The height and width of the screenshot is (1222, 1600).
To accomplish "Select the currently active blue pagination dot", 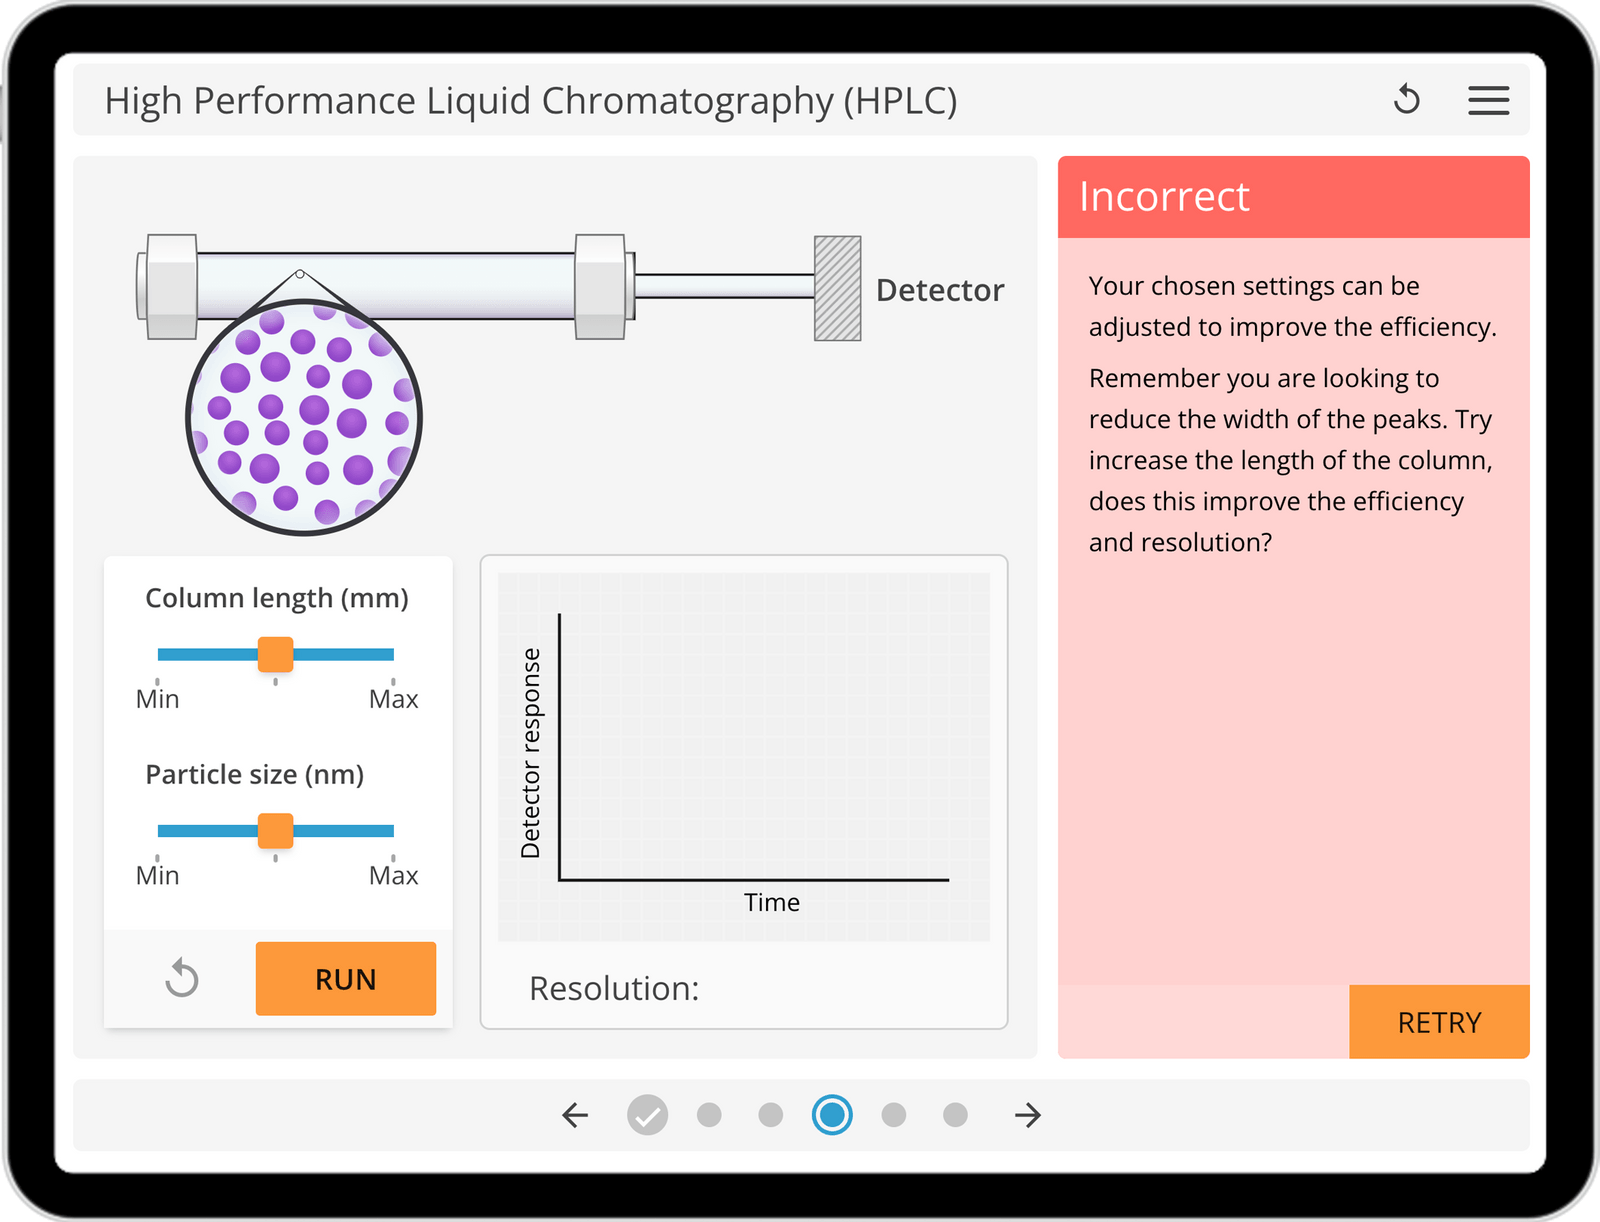I will [x=831, y=1112].
